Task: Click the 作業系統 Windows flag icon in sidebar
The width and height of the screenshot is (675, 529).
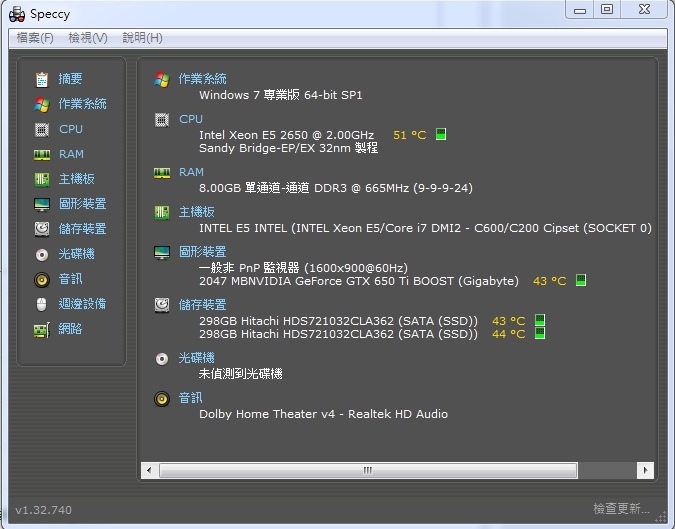Action: click(x=42, y=104)
